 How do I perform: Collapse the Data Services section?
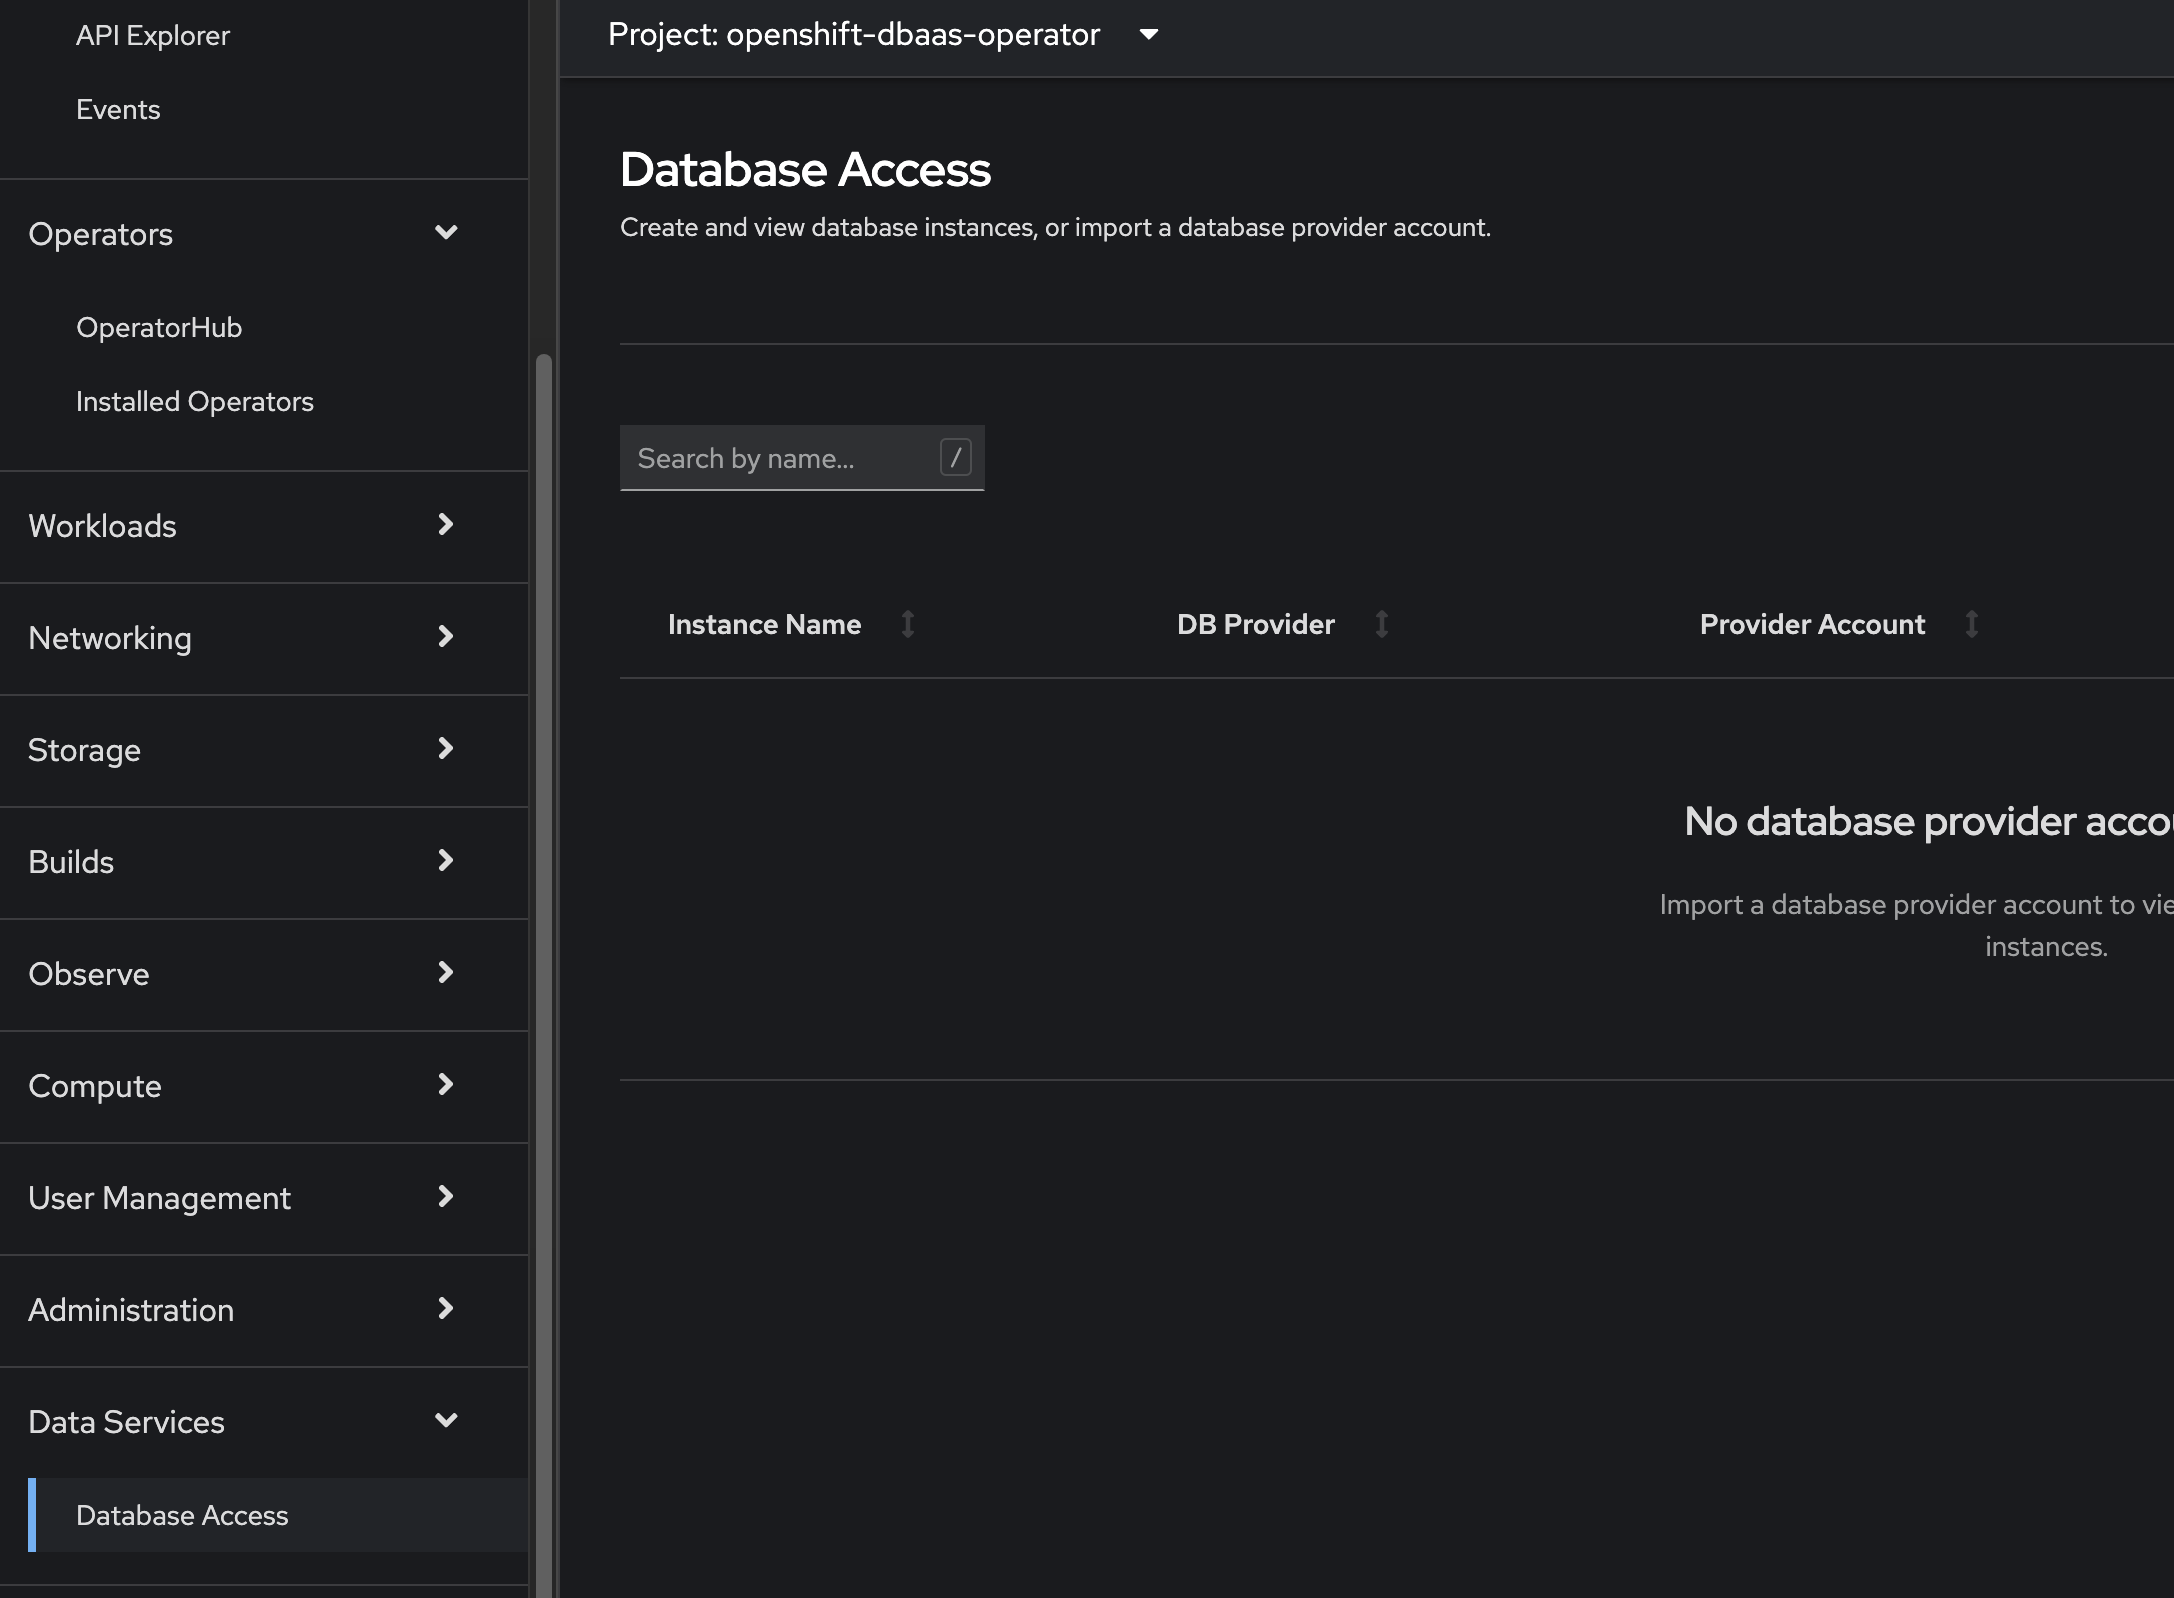(240, 1422)
